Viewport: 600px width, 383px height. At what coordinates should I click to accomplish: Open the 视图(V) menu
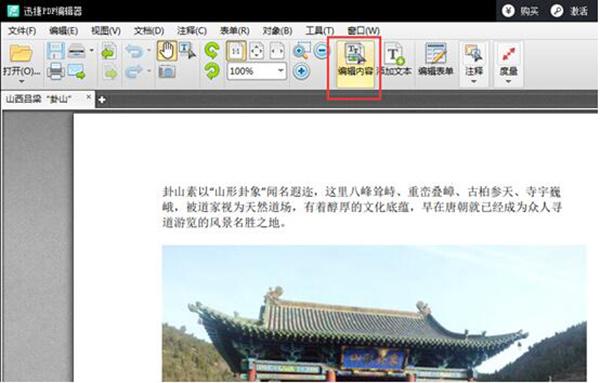(x=106, y=31)
